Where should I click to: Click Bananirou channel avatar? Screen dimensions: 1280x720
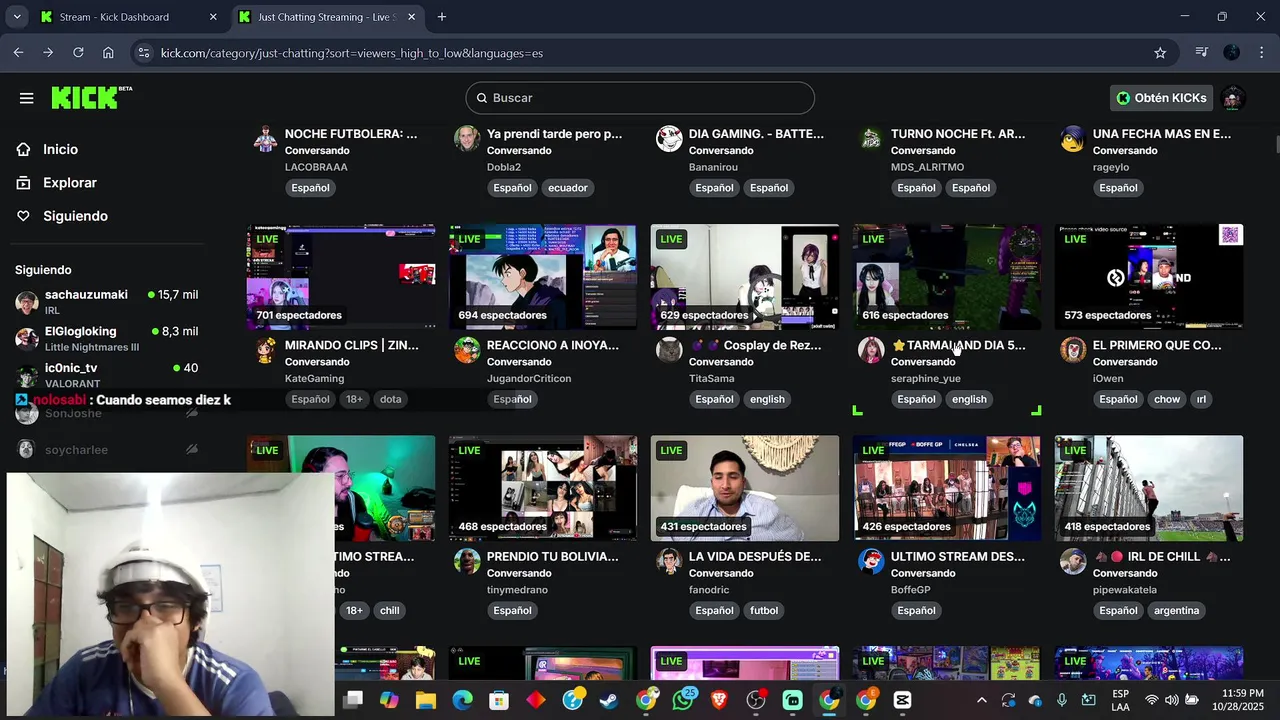tap(669, 138)
